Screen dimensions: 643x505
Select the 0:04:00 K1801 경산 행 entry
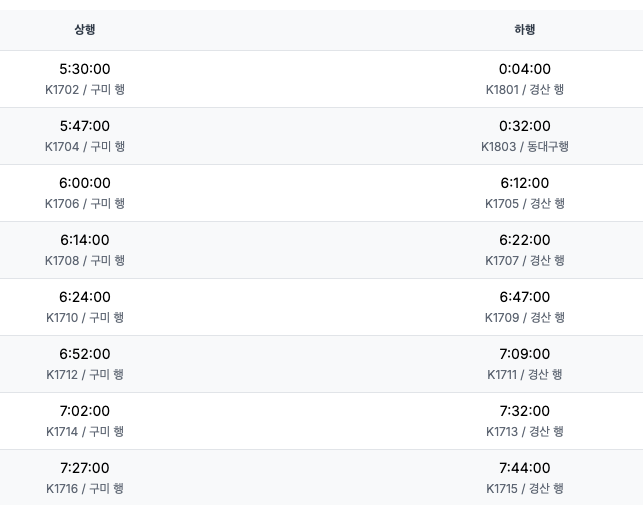524,79
